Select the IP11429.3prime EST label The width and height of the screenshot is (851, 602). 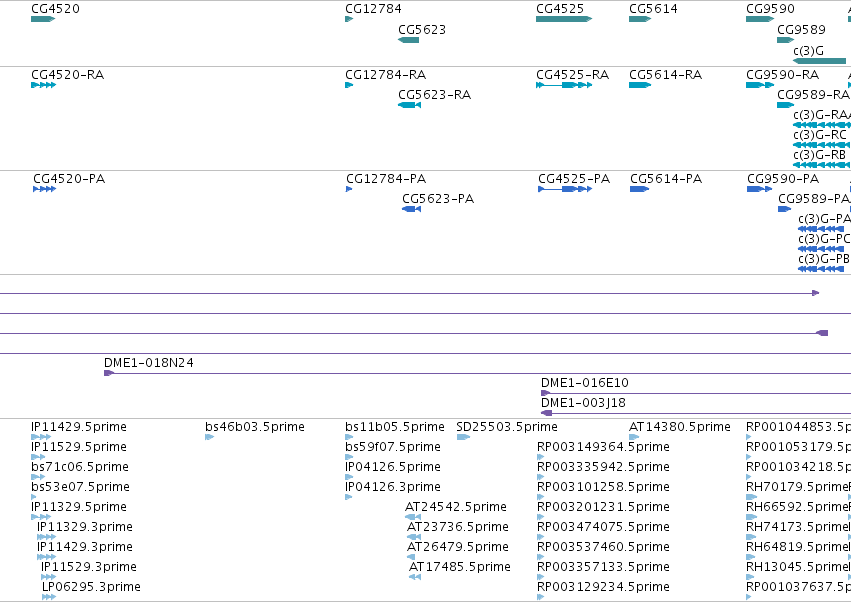(85, 547)
